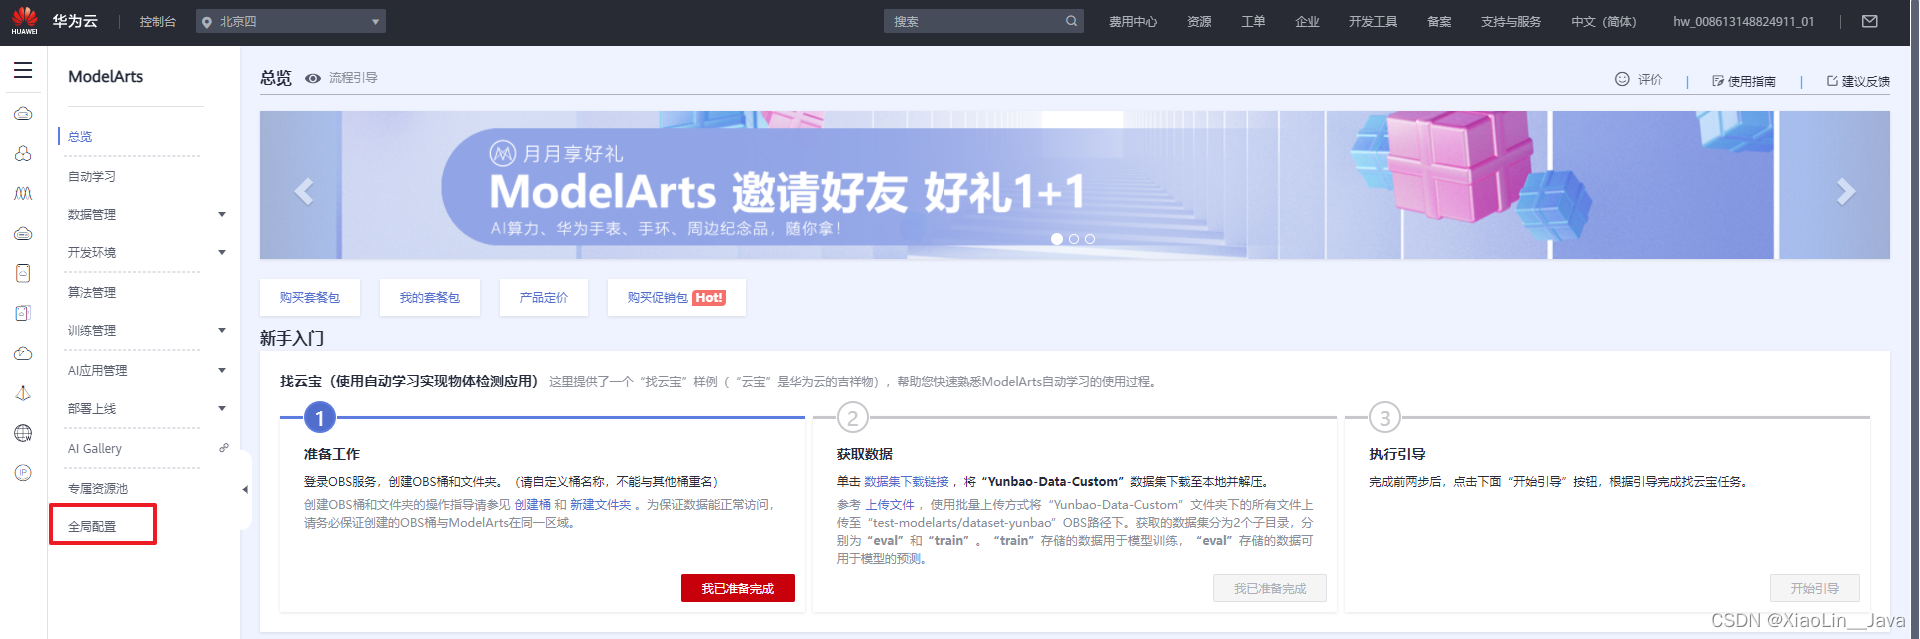Open the hw_008613148824911_01 account menu
Screen dimensions: 1920x639
tap(1743, 21)
